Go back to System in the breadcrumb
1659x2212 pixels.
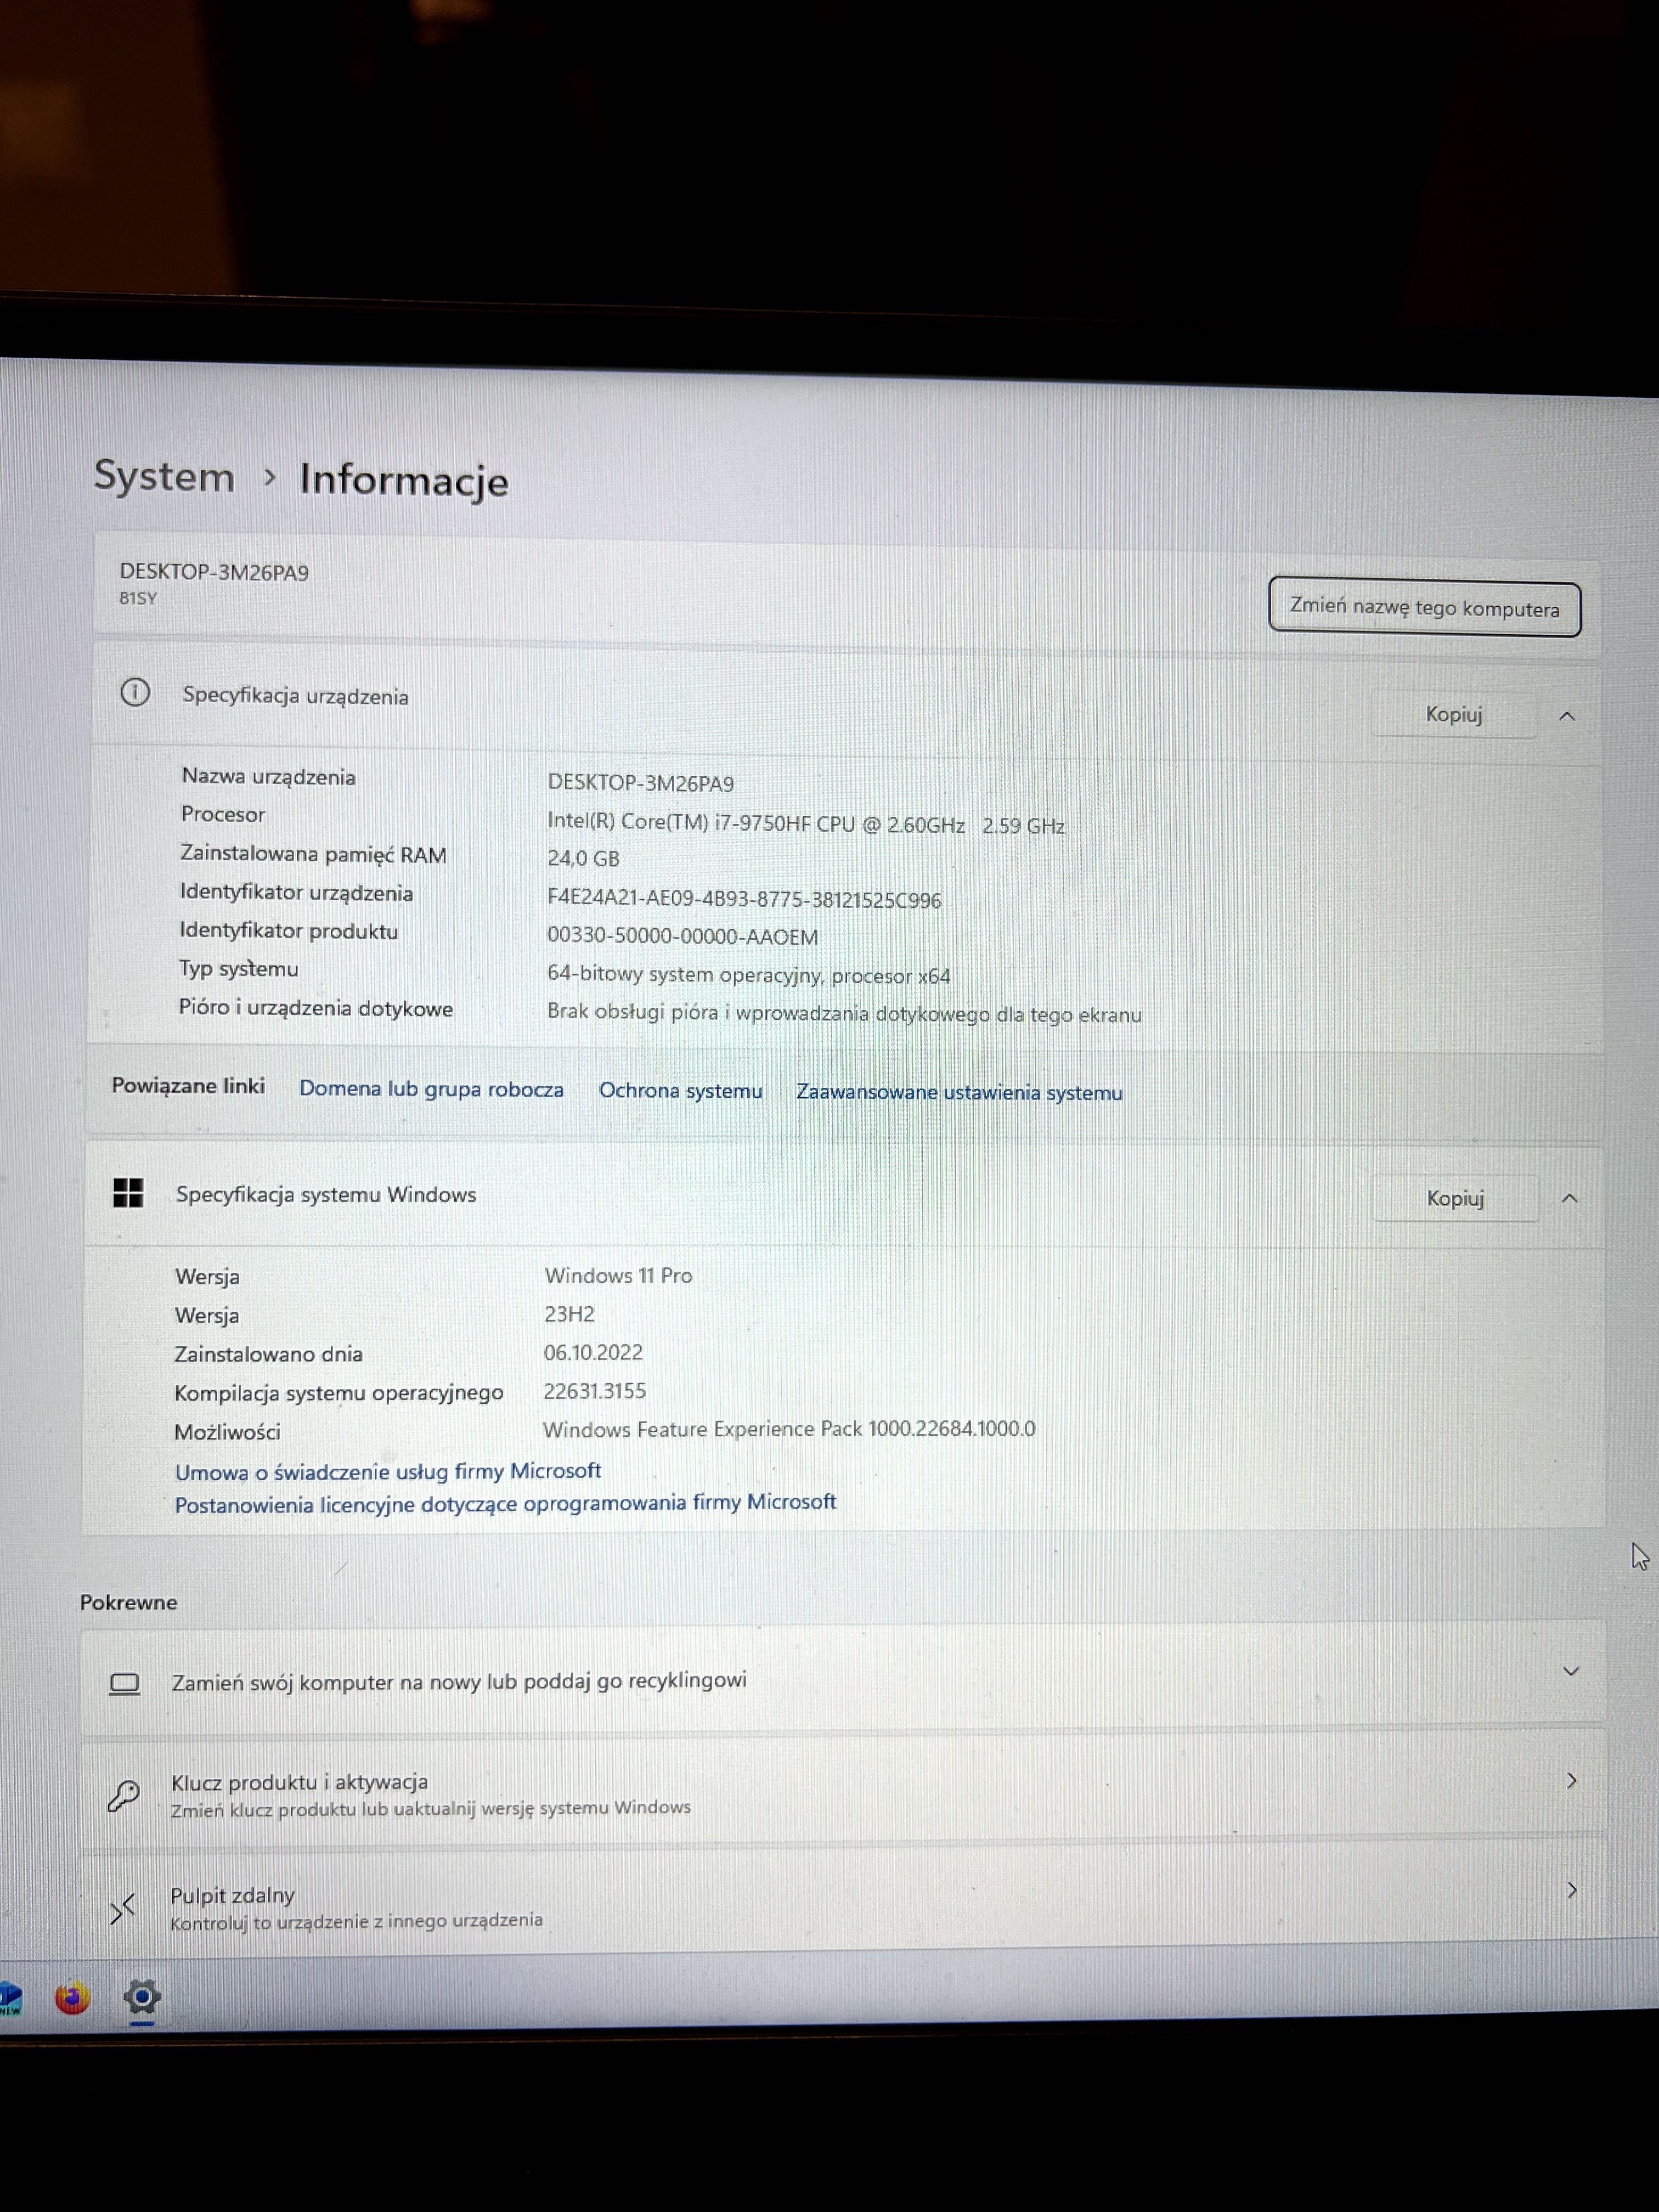(x=164, y=476)
